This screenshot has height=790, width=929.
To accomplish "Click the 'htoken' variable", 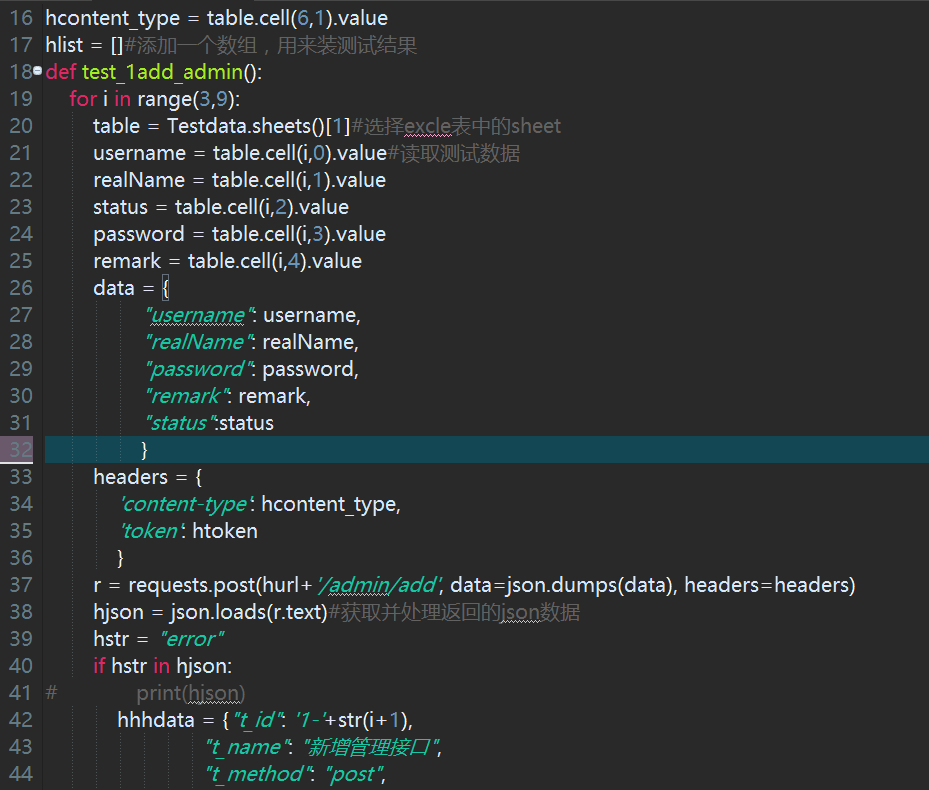I will 225,531.
